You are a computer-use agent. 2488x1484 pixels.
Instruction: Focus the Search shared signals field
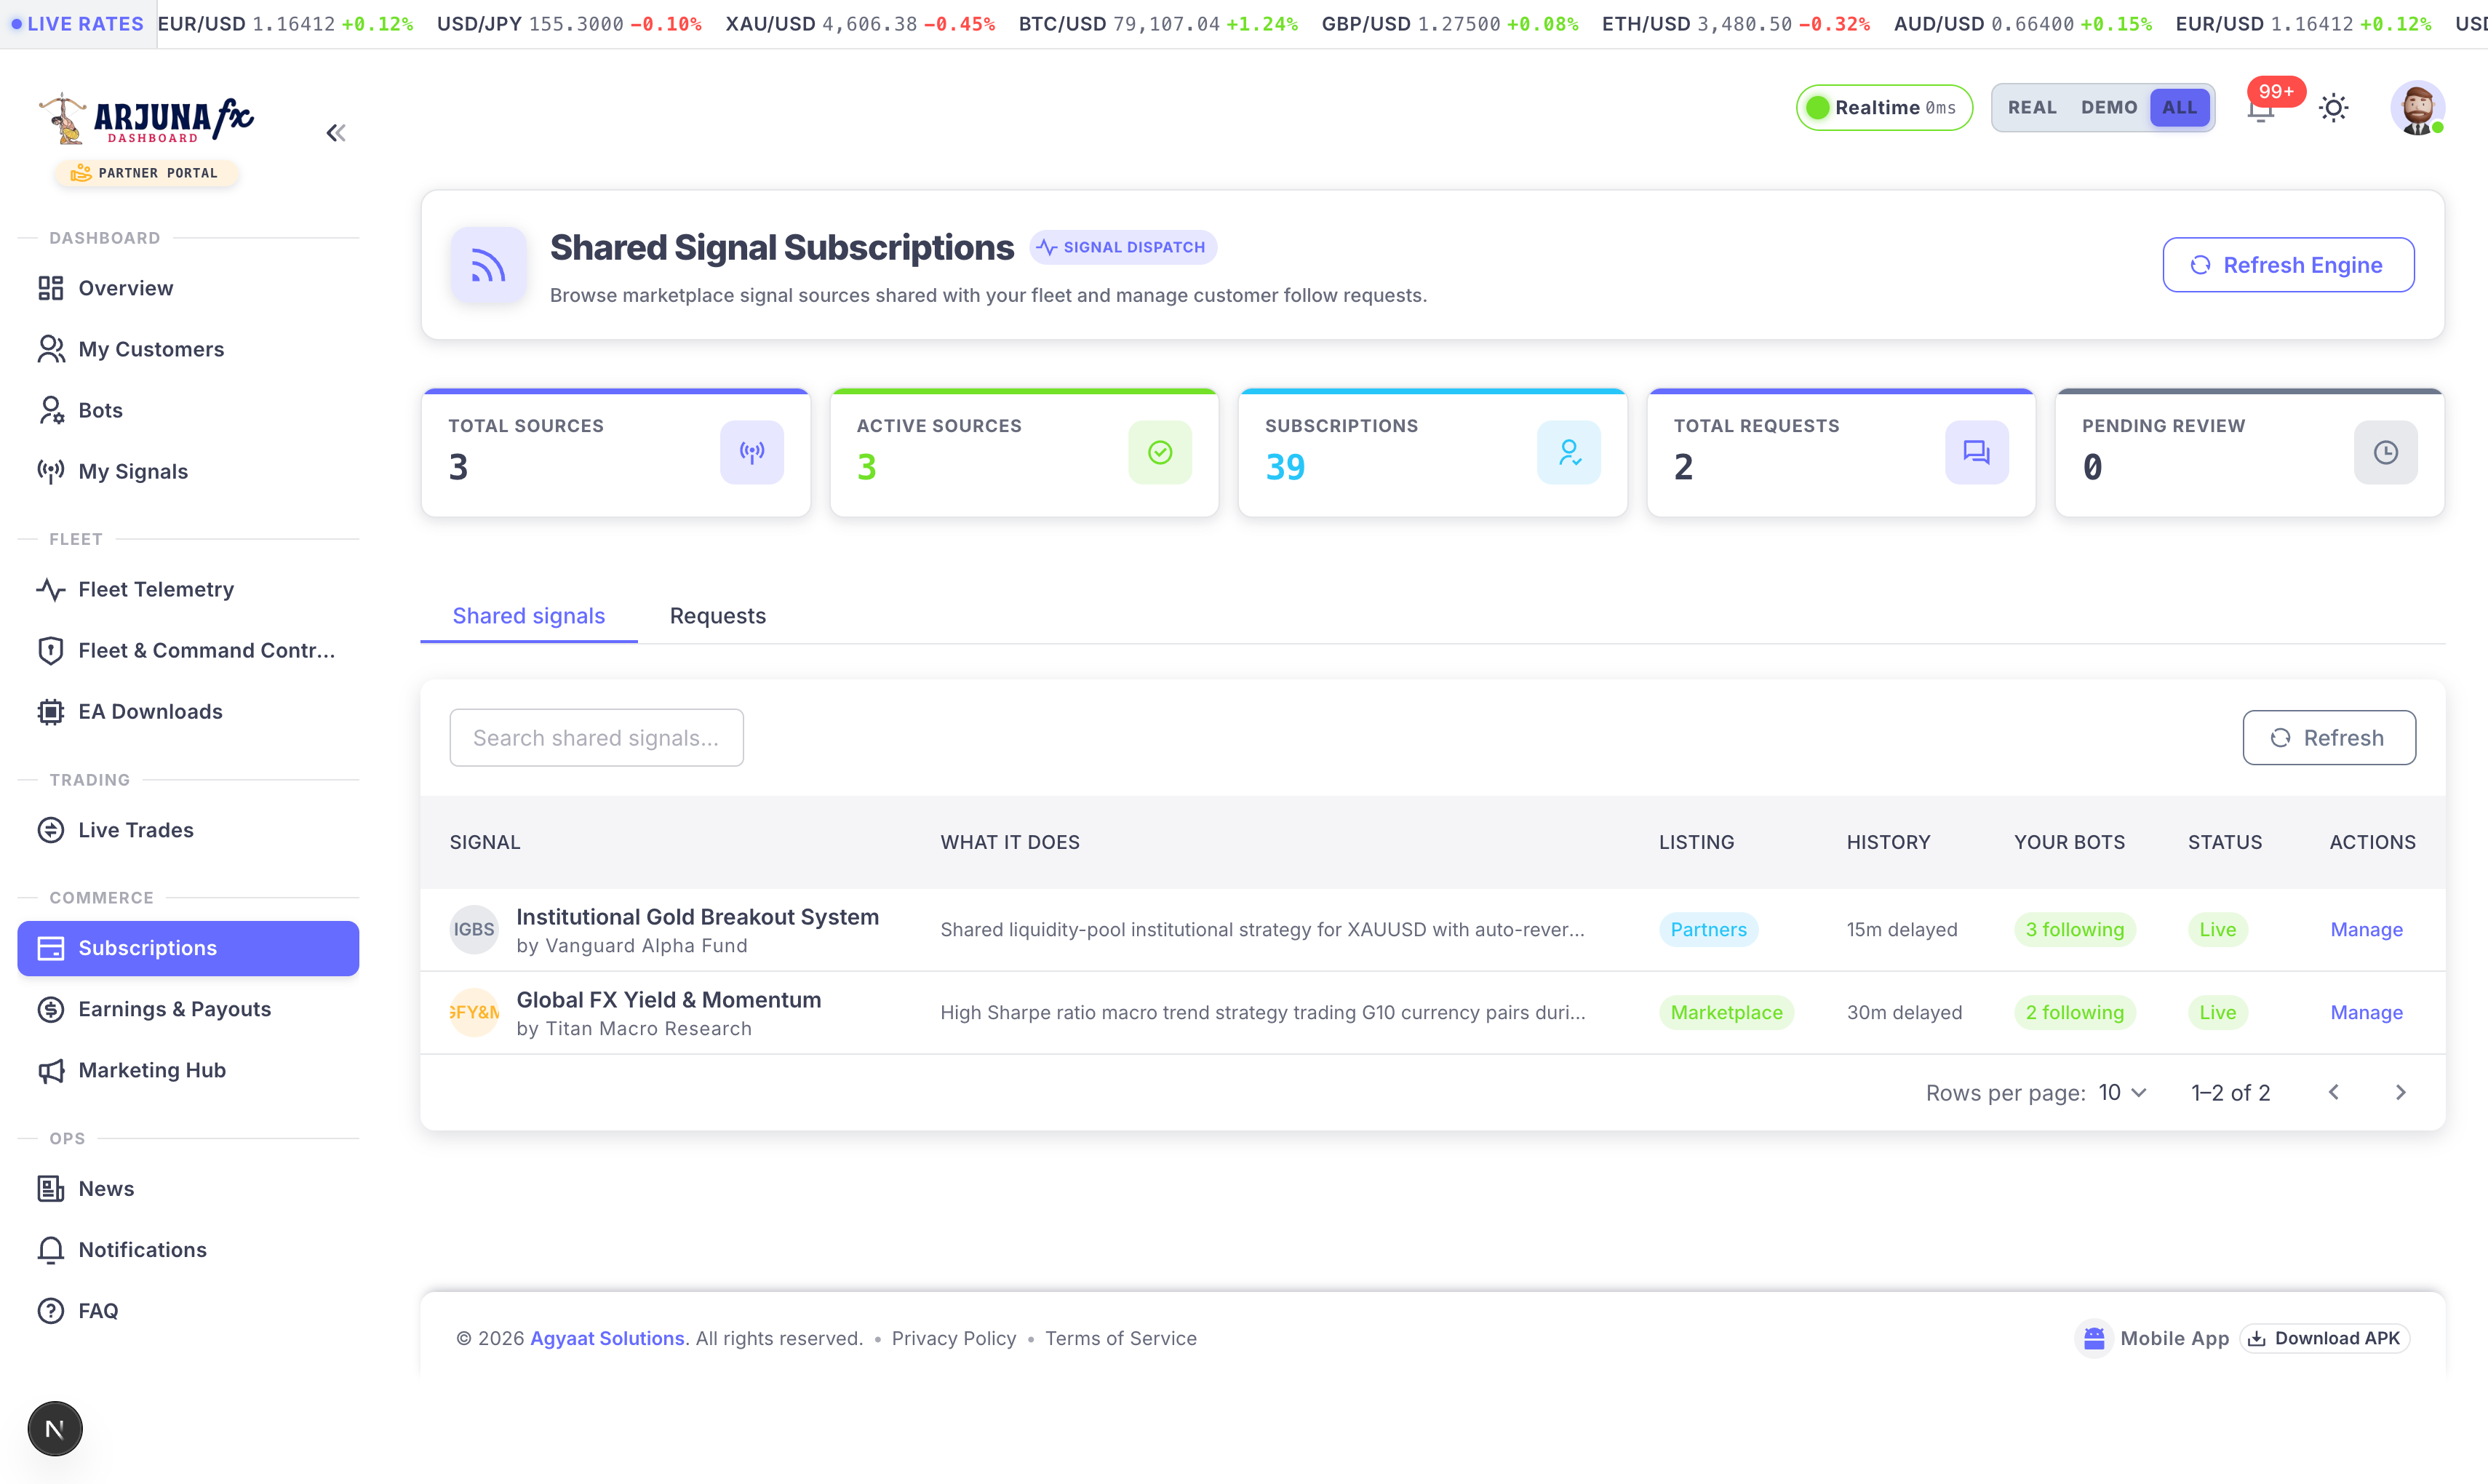(597, 738)
